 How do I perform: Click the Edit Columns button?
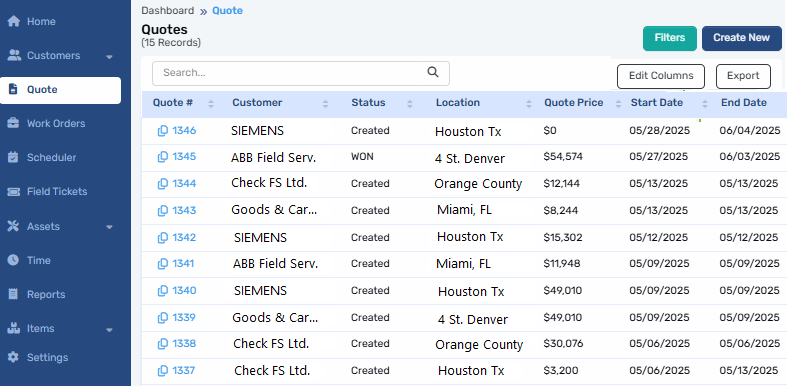[x=661, y=76]
